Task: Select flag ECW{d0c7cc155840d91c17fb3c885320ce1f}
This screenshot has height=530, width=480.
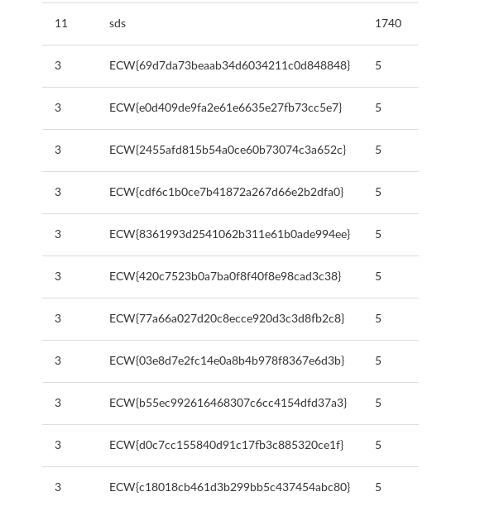Action: pos(226,445)
